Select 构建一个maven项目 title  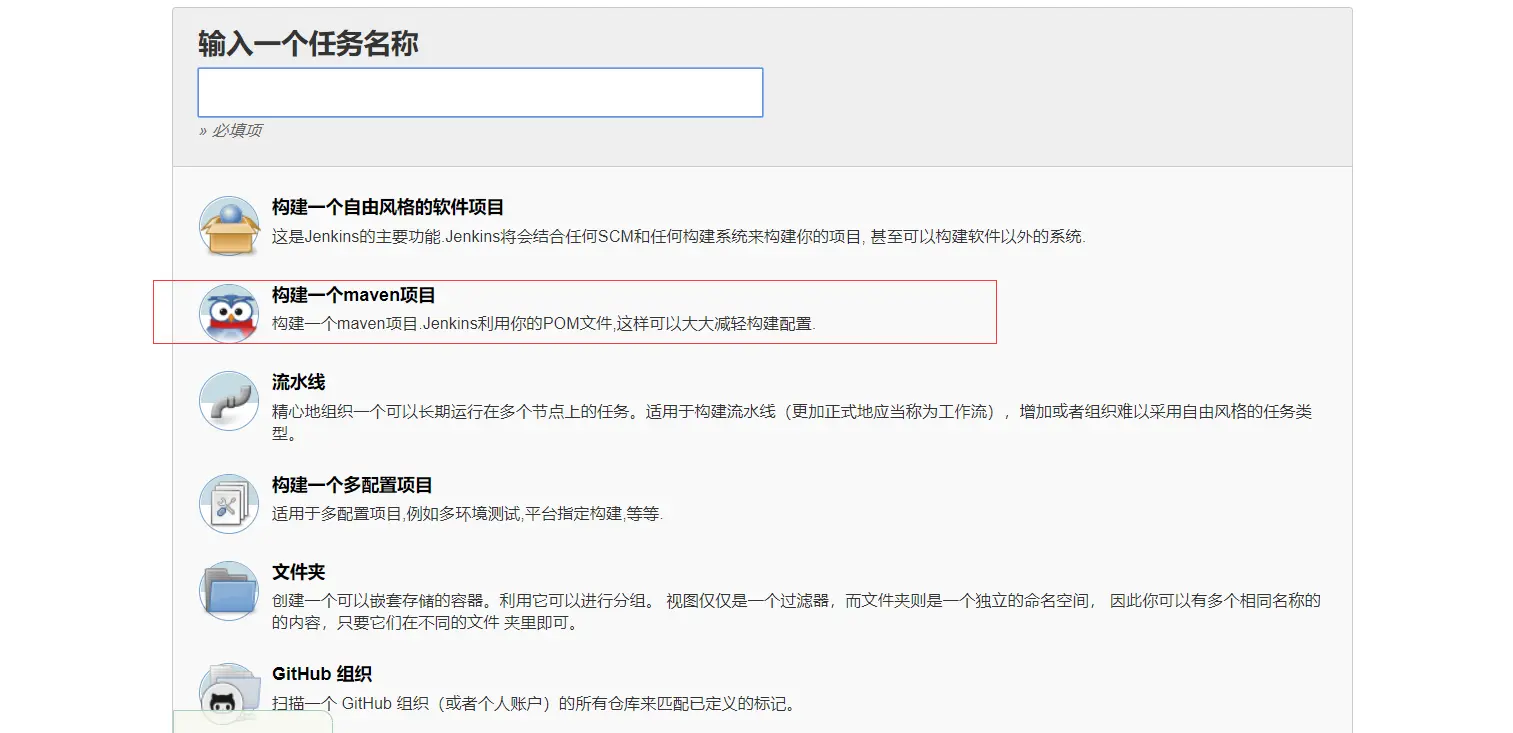(x=354, y=295)
